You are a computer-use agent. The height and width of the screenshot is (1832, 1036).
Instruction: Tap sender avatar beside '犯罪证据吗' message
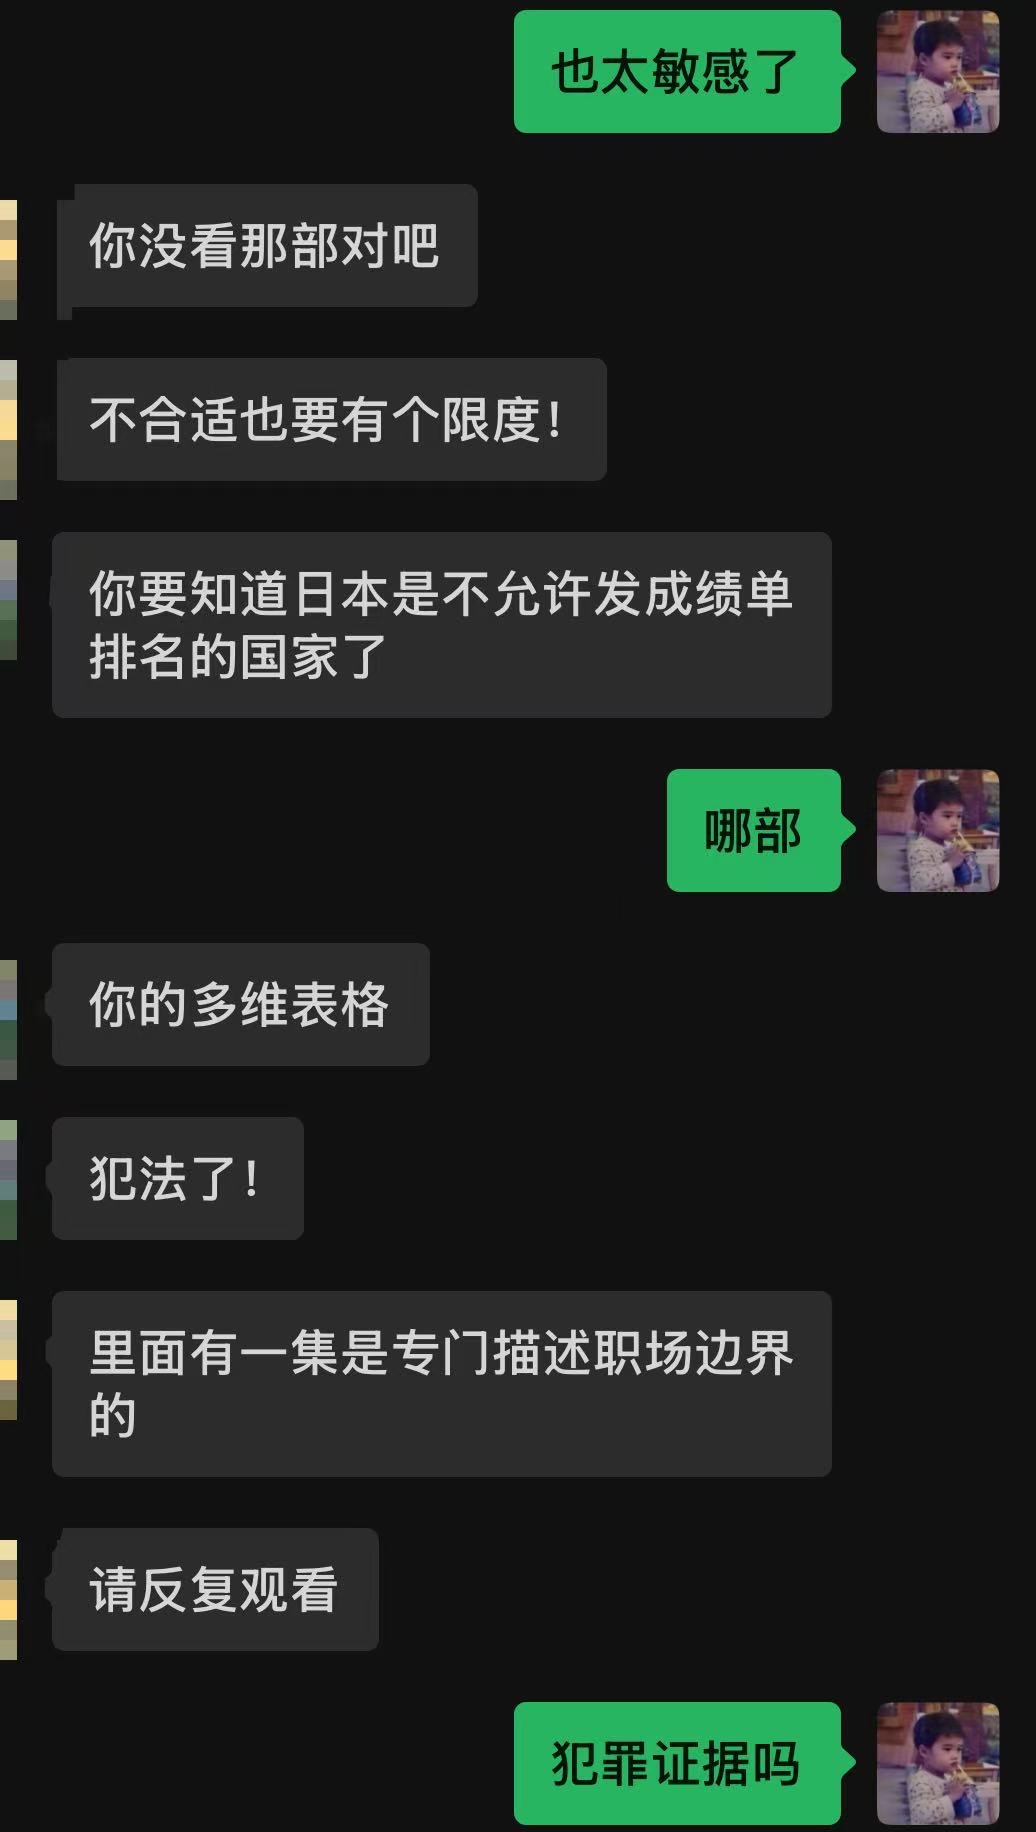[938, 1763]
